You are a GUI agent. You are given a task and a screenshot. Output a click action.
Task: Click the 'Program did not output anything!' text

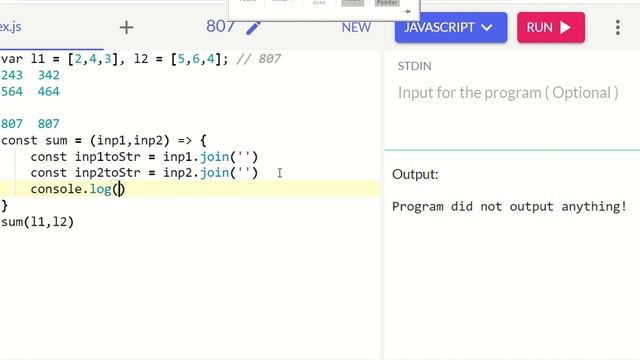(509, 207)
